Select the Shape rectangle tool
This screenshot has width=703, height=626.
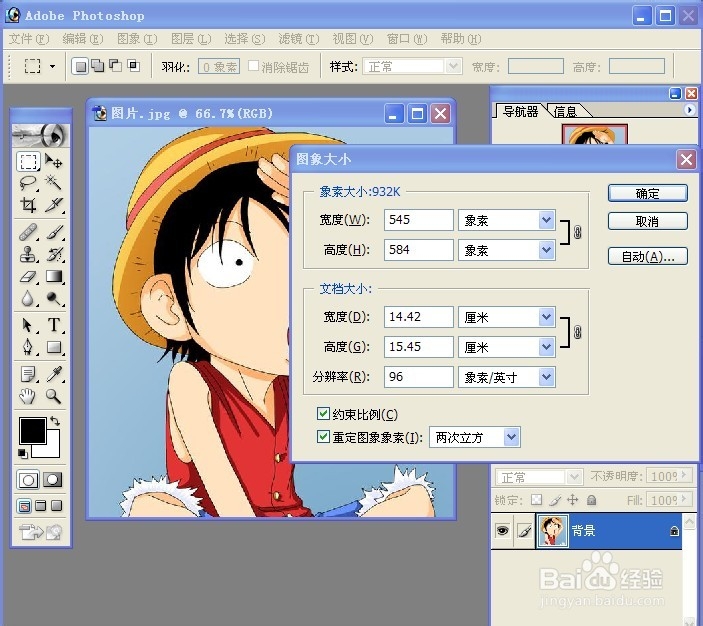coord(54,347)
